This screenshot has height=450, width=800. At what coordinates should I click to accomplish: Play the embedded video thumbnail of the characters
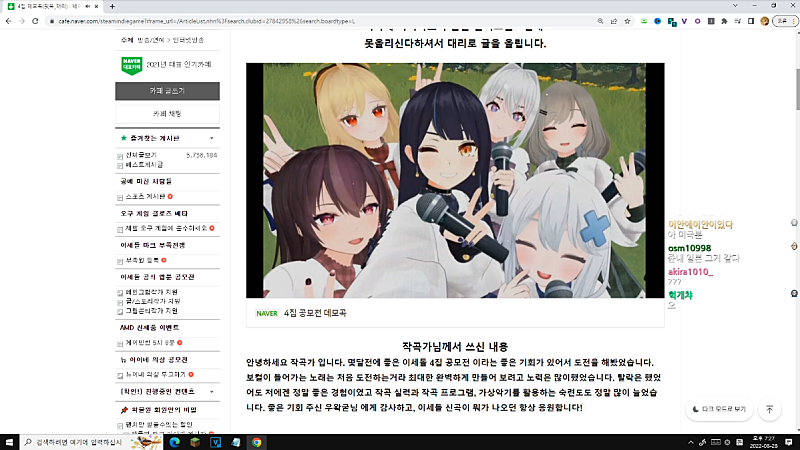[x=455, y=181]
